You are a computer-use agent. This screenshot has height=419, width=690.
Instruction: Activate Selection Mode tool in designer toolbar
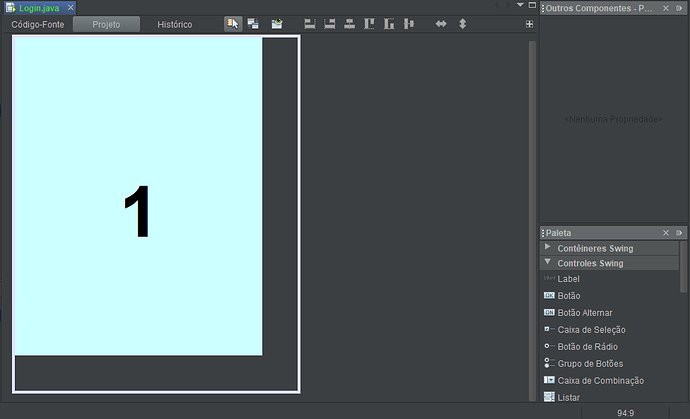(x=233, y=24)
